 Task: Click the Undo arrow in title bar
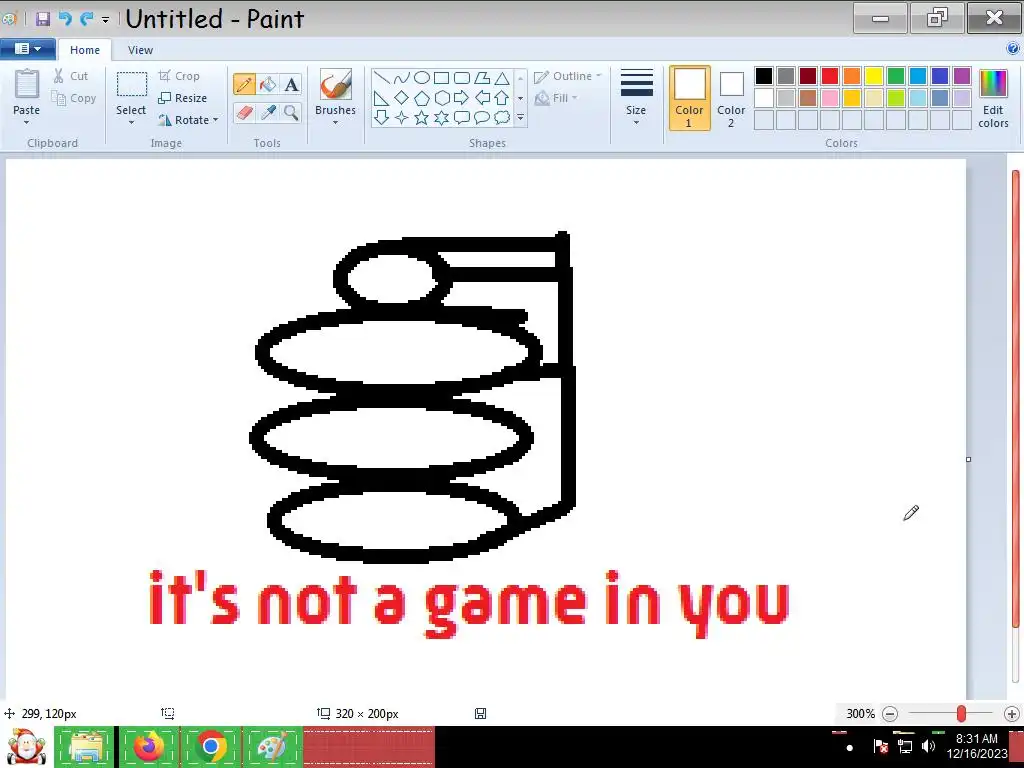pyautogui.click(x=65, y=18)
